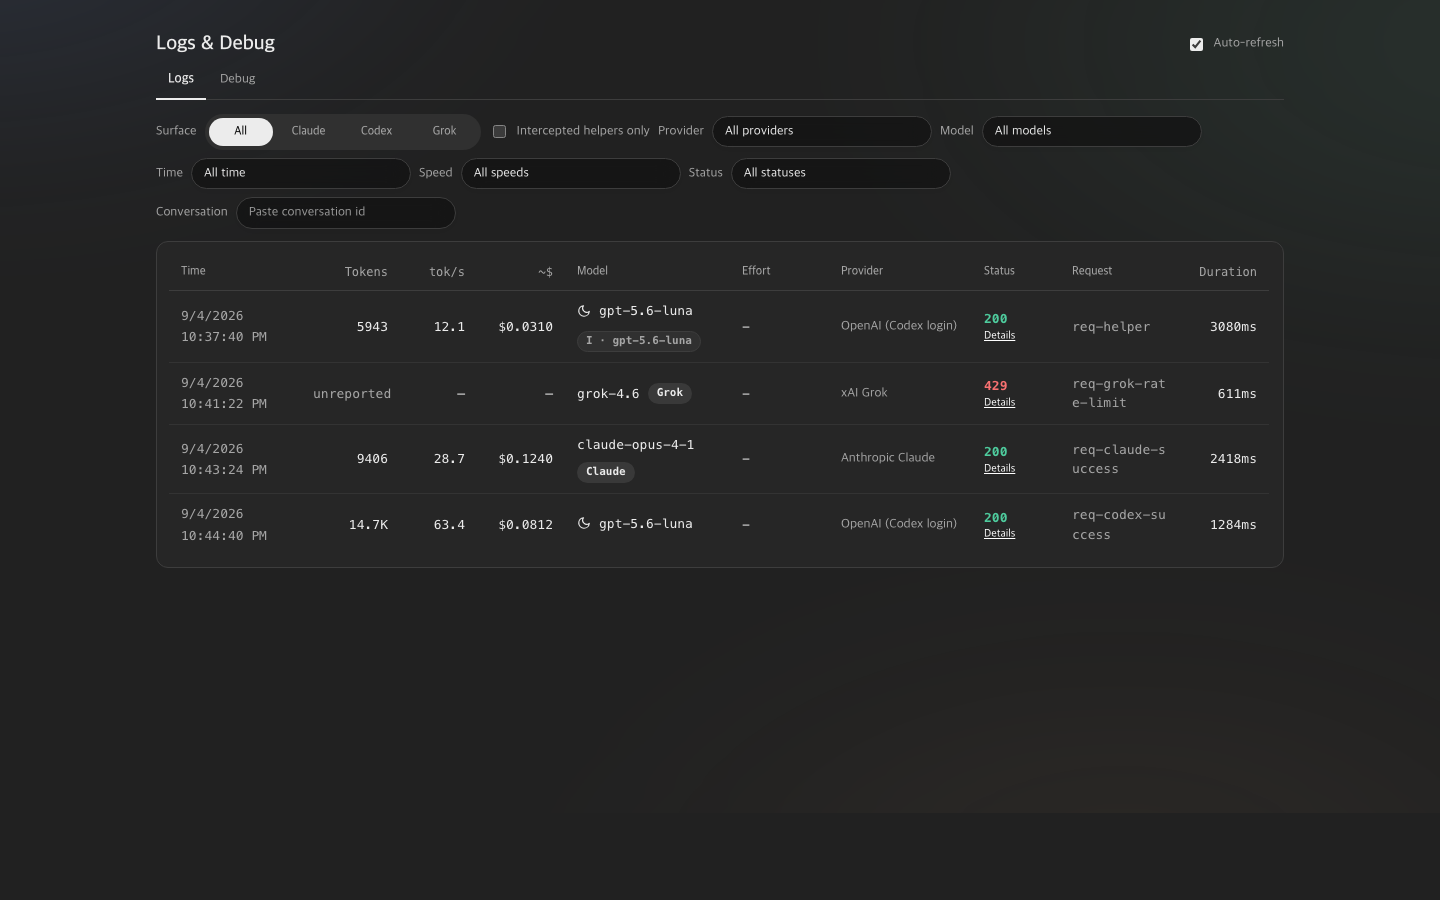This screenshot has width=1440, height=900.
Task: Click the Duration column header
Action: [1228, 272]
